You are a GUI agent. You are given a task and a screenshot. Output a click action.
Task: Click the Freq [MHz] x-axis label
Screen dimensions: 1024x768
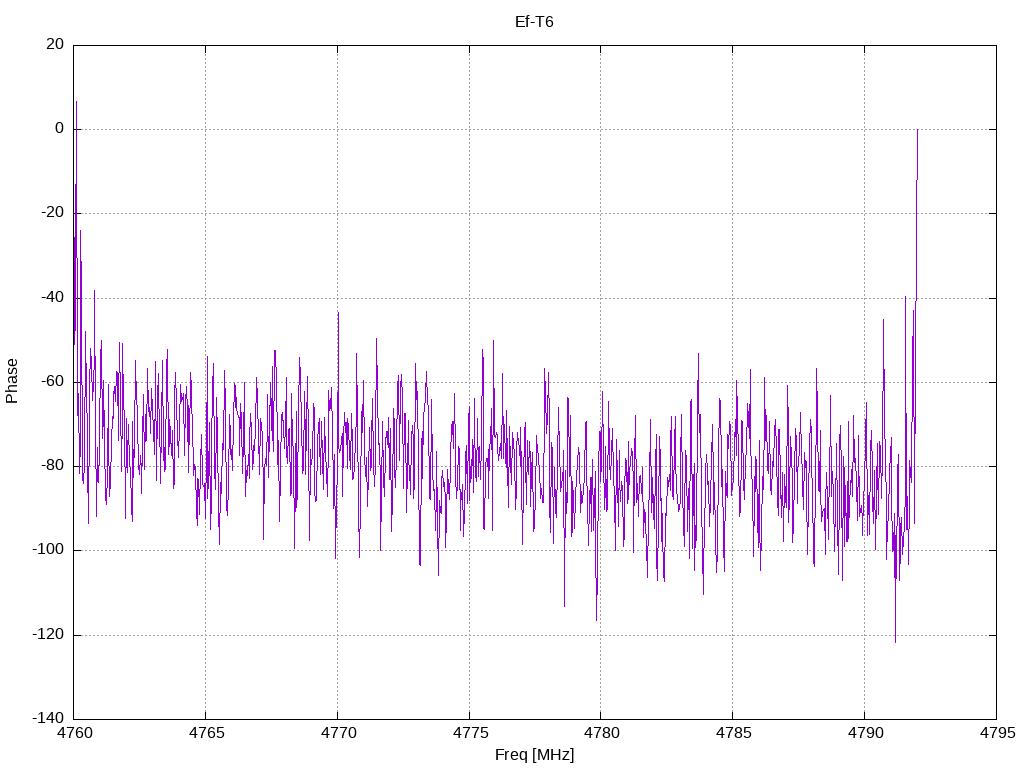534,754
